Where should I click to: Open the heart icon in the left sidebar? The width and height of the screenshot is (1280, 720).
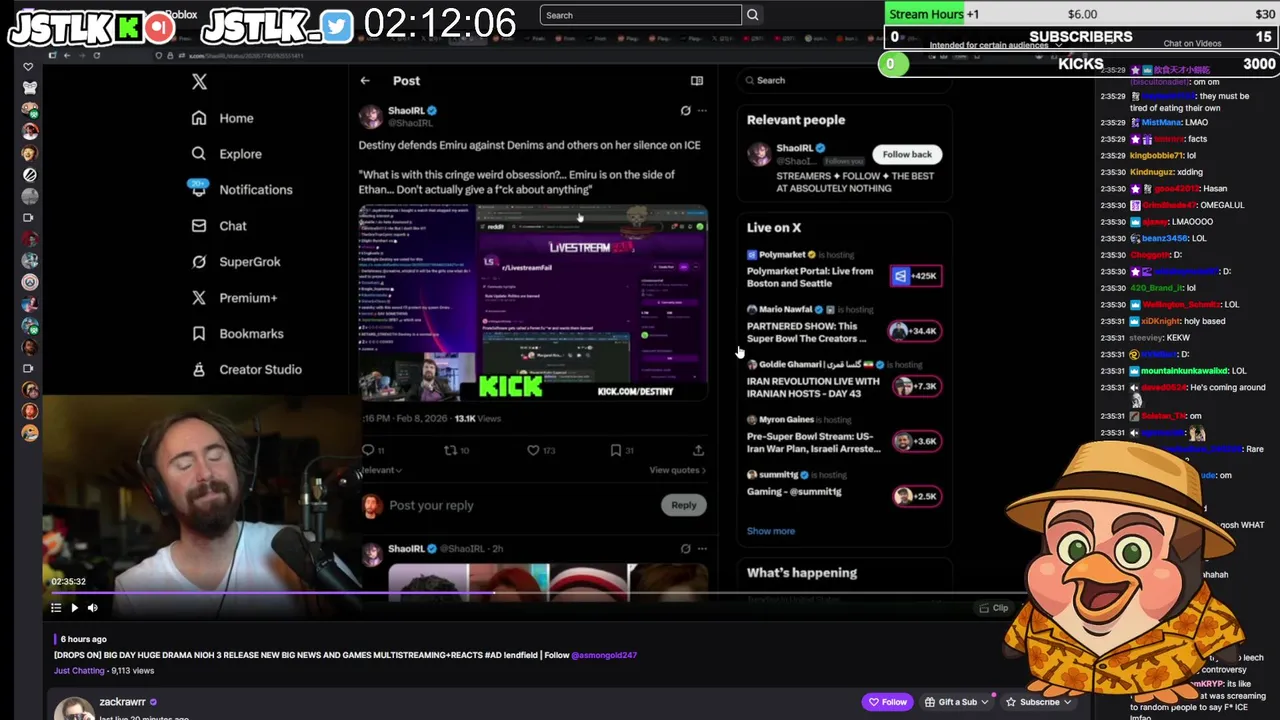click(x=28, y=67)
